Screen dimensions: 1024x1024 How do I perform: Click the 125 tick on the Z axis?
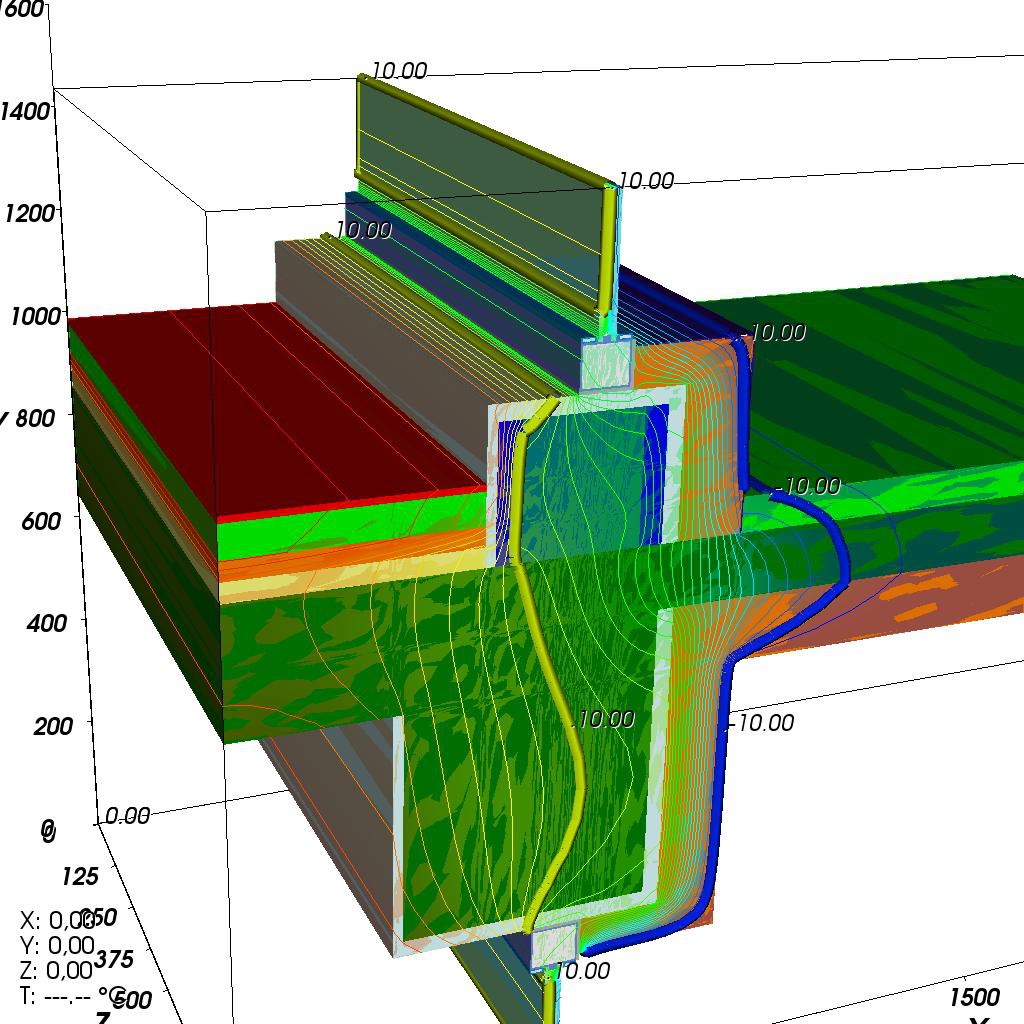coord(79,876)
